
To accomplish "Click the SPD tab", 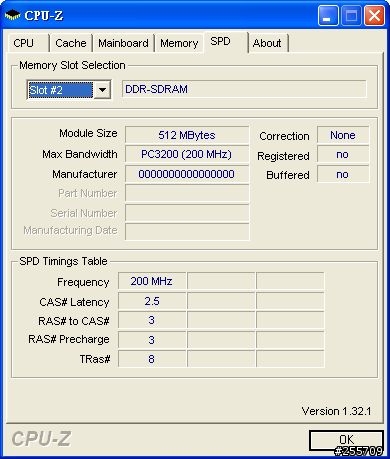I will point(226,42).
